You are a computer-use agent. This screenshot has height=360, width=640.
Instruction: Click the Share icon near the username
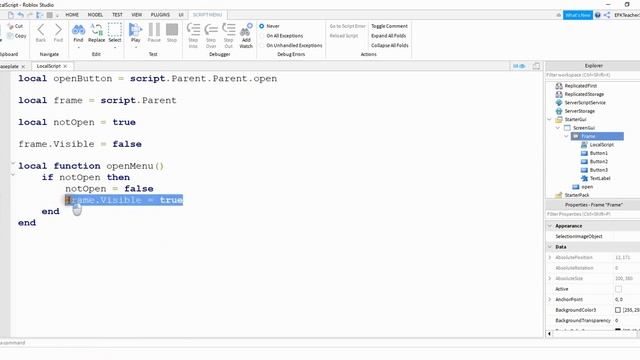607,15
